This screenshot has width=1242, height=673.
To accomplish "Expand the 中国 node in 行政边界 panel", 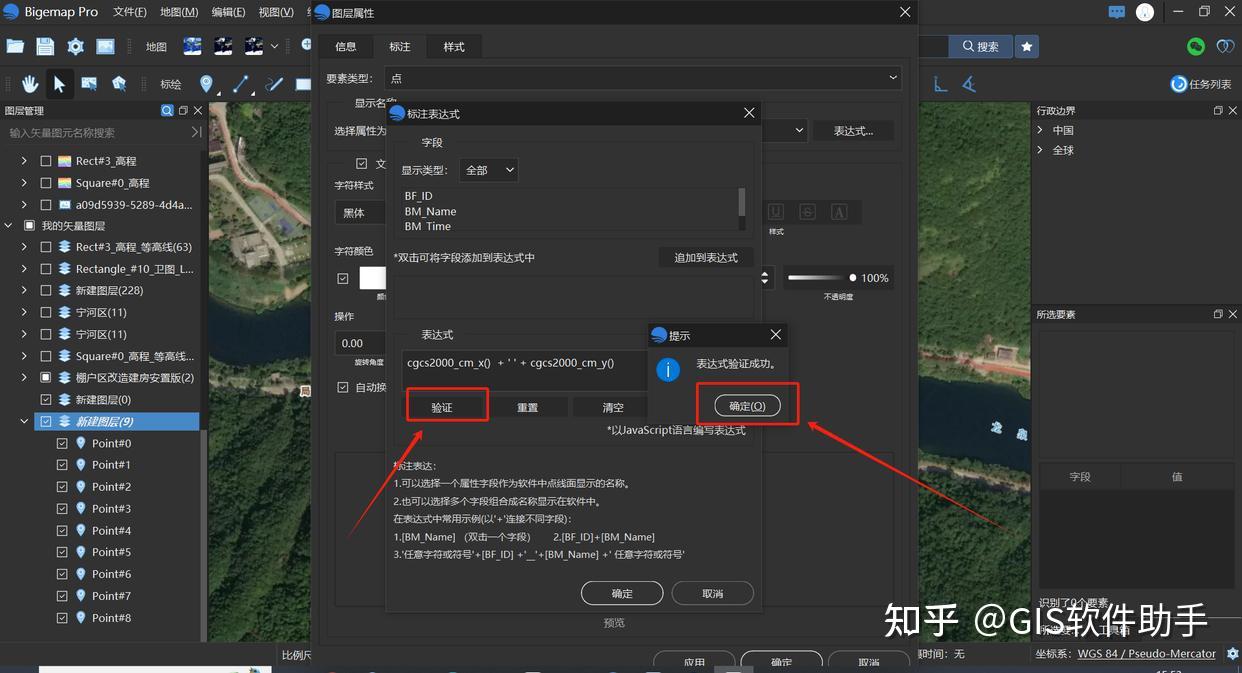I will point(1039,130).
